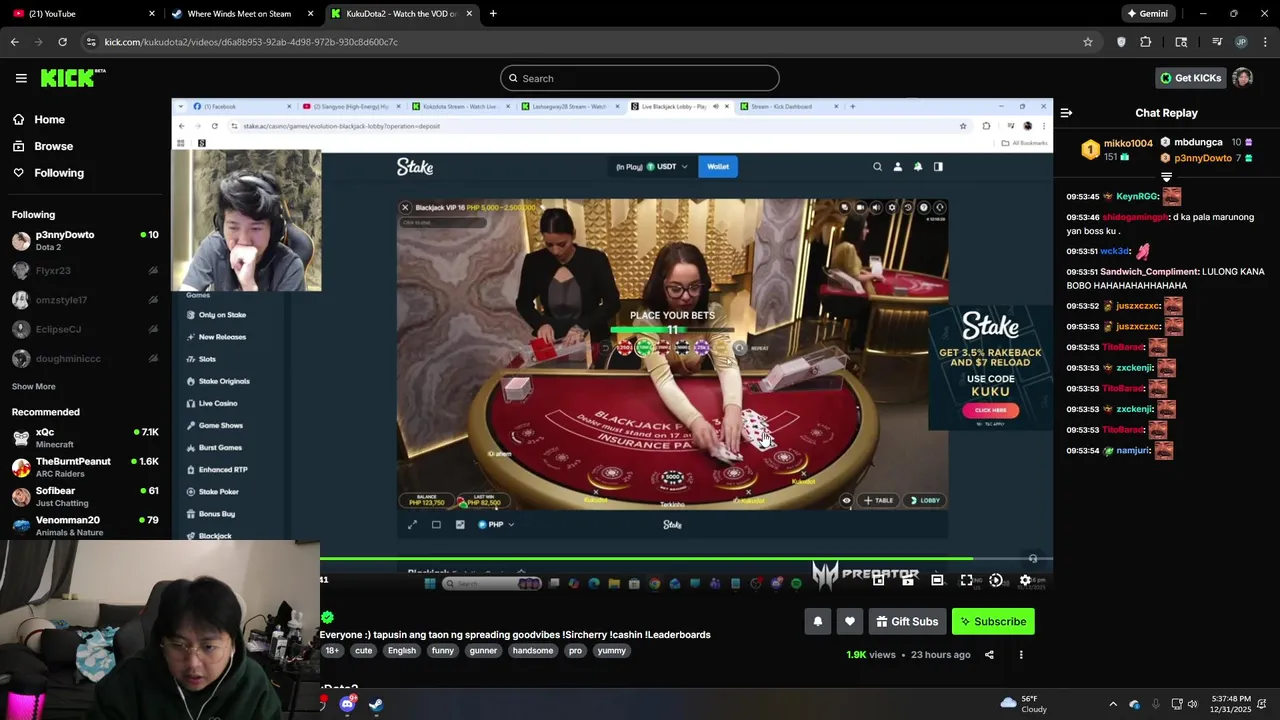Enter fullscreen video mode

click(966, 580)
